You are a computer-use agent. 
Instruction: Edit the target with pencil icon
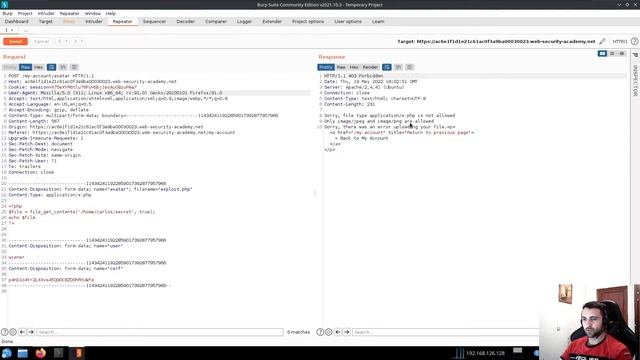(602, 42)
